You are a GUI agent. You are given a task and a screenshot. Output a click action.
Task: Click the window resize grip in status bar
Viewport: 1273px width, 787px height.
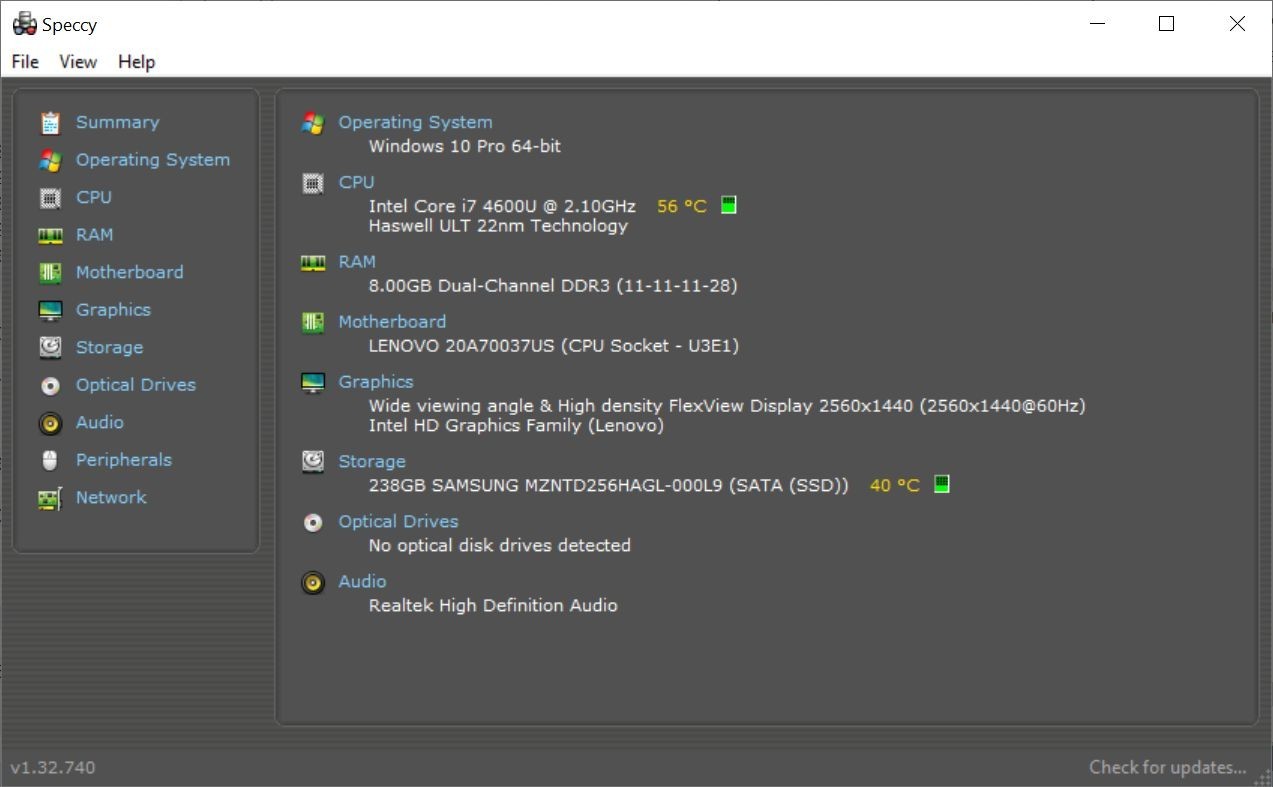[1262, 777]
